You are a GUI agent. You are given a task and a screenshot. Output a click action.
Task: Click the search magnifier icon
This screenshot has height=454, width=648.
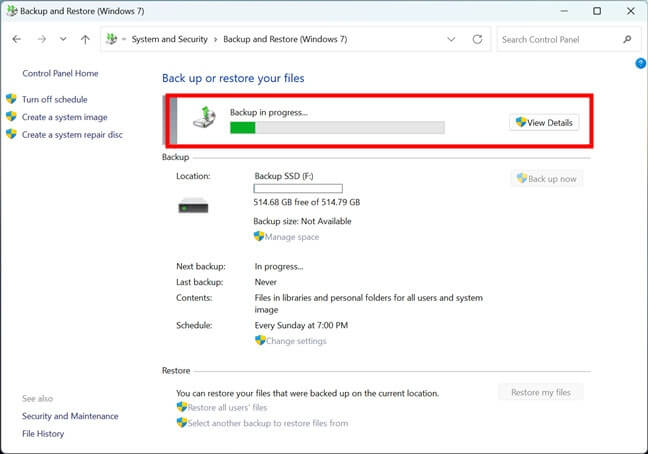click(627, 39)
